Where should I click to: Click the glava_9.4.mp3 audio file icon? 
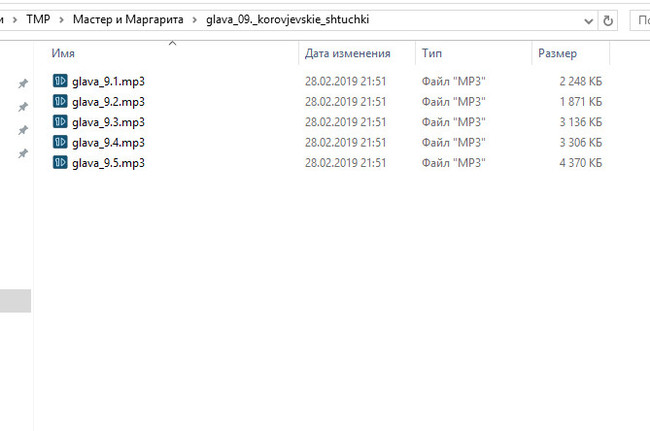(x=60, y=142)
